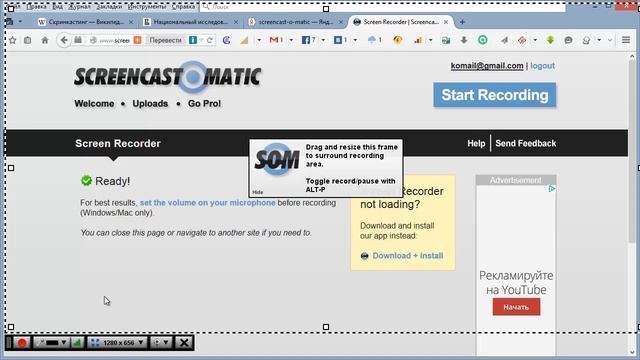Click the VK toolbar icon

(x=338, y=40)
